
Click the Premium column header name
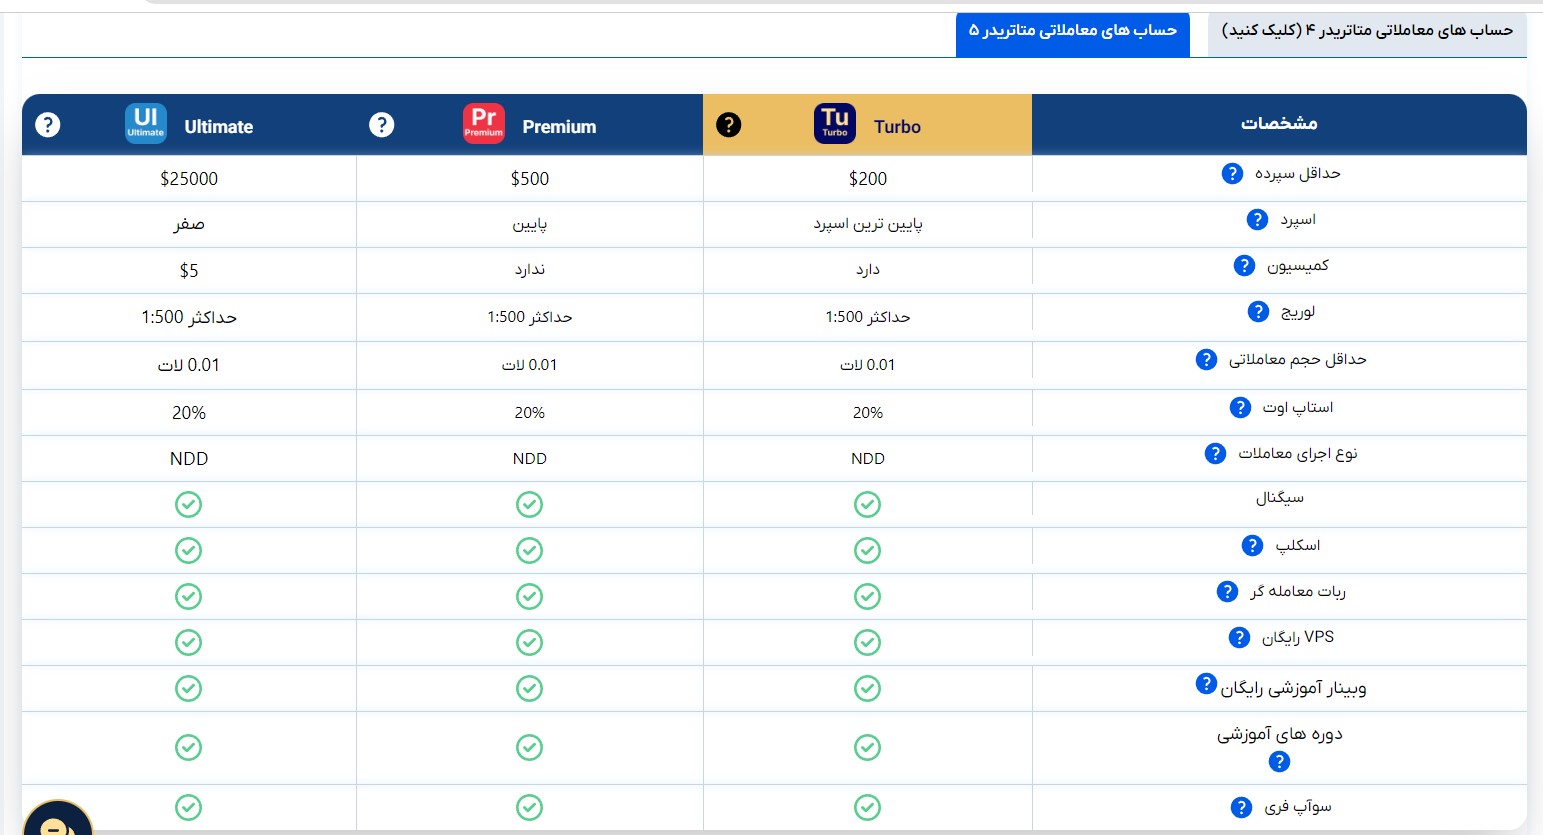pyautogui.click(x=559, y=127)
